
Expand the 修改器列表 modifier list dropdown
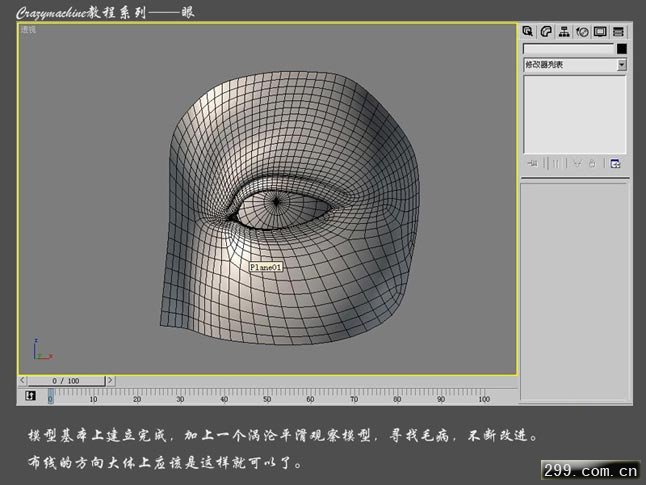pos(622,65)
